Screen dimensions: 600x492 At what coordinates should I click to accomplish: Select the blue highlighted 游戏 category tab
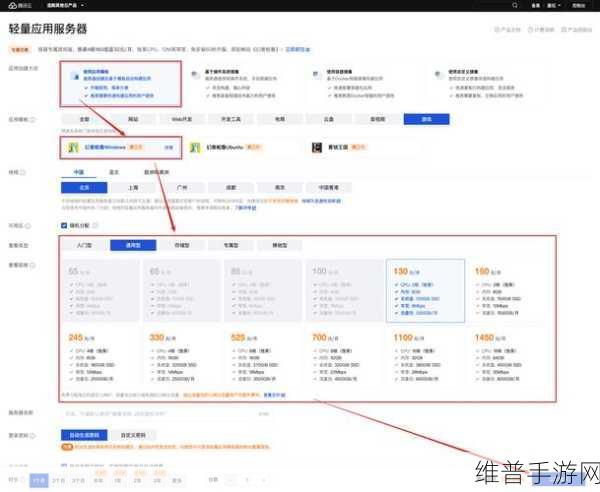tap(427, 119)
